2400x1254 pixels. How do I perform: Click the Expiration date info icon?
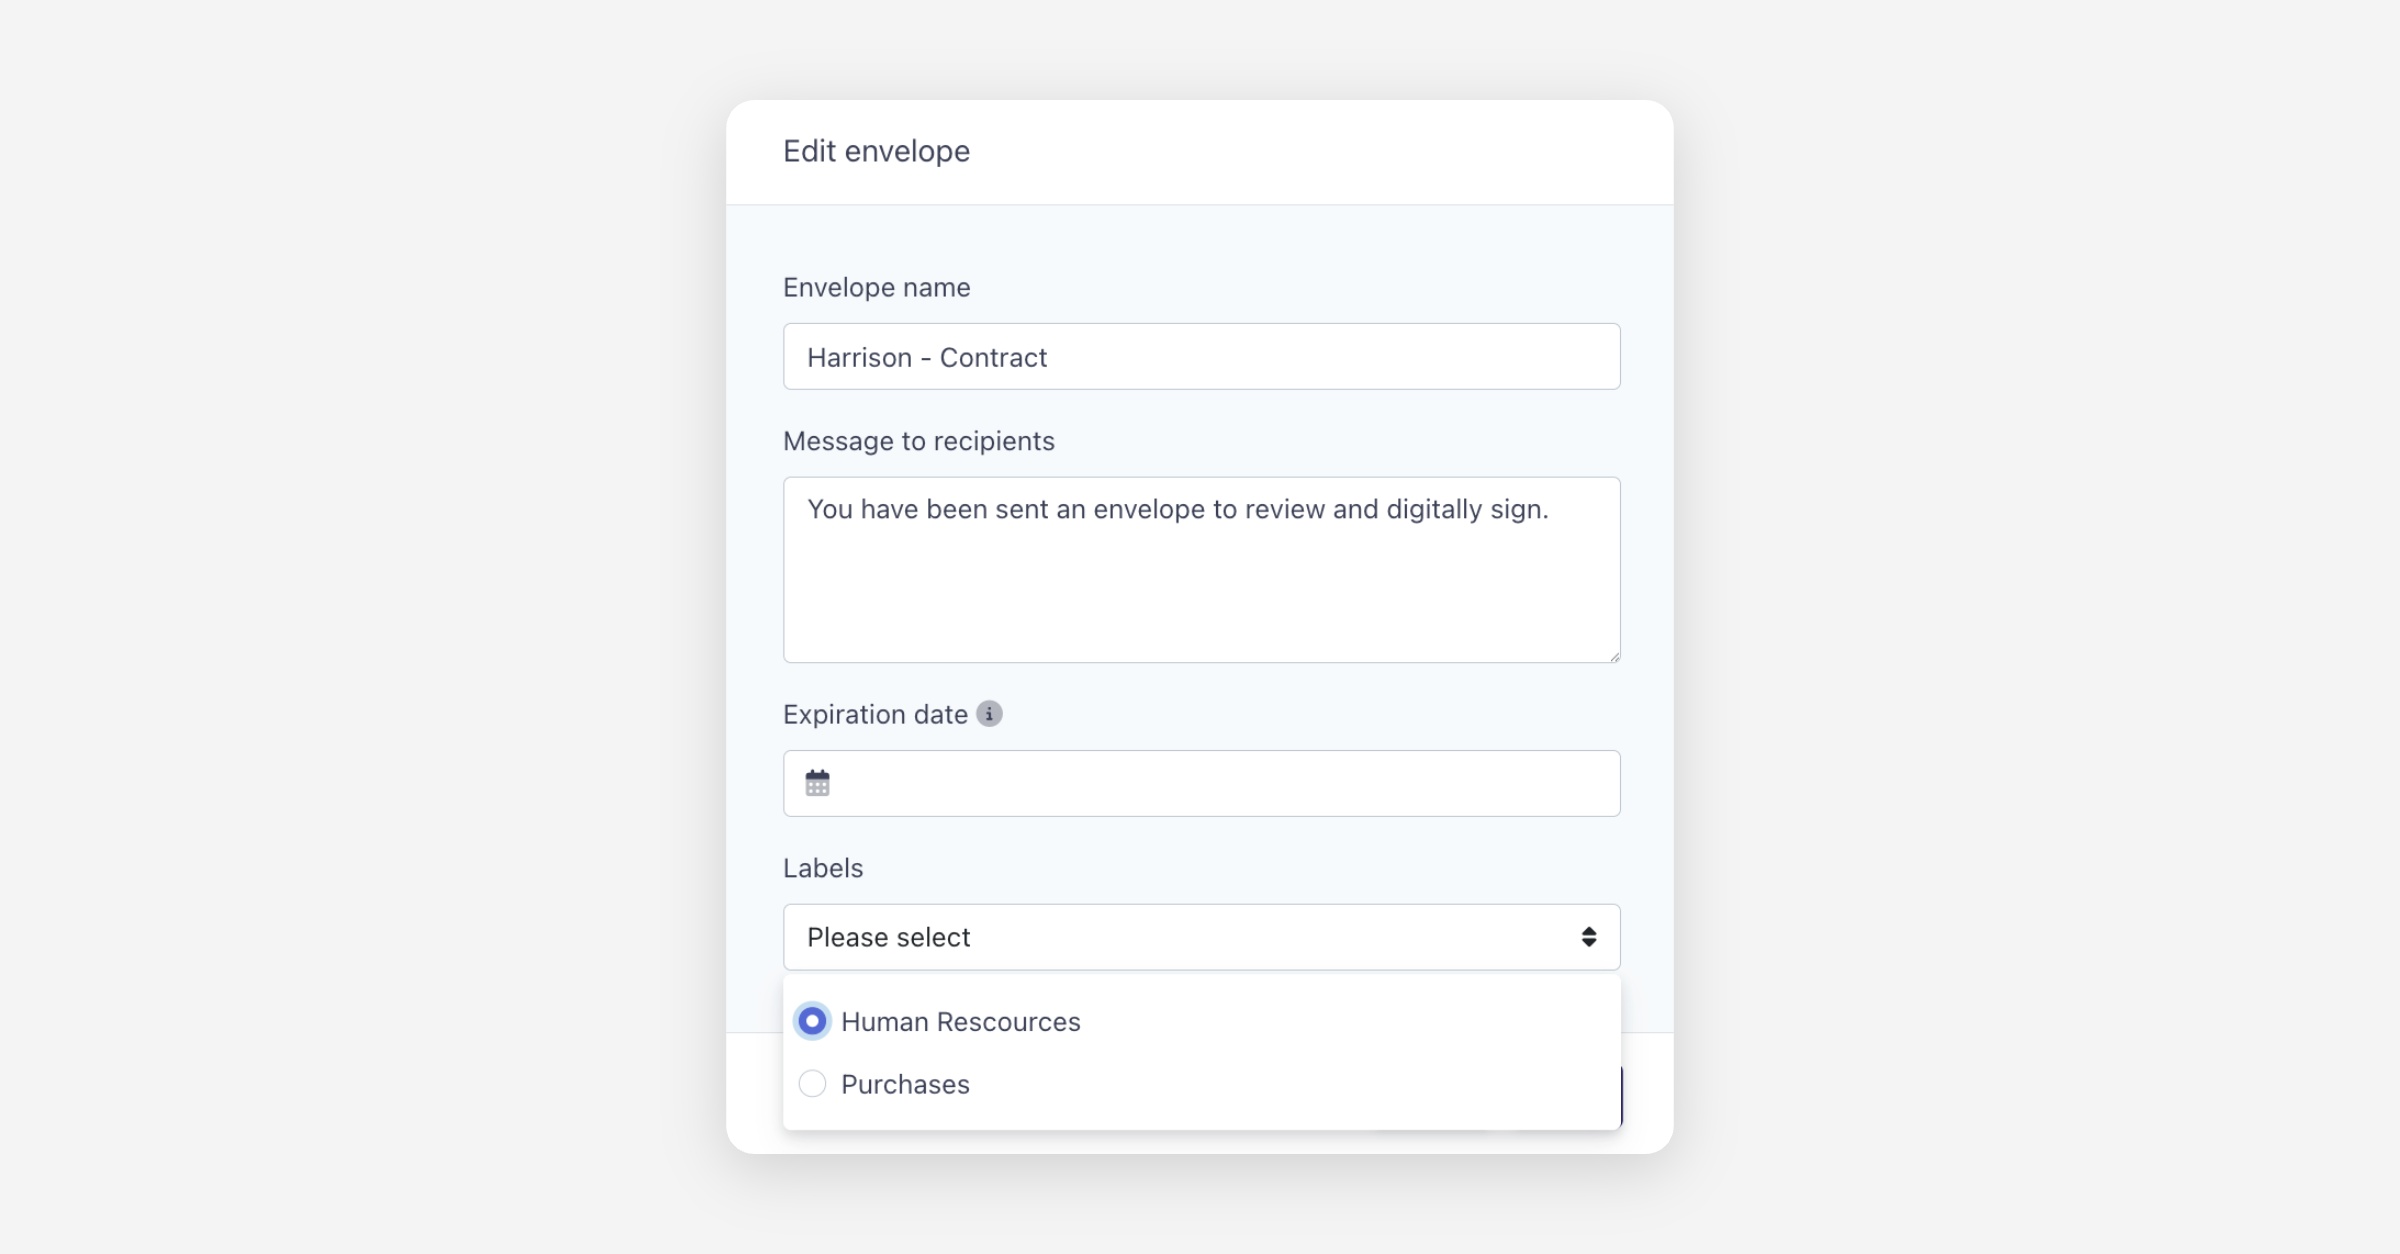coord(989,714)
